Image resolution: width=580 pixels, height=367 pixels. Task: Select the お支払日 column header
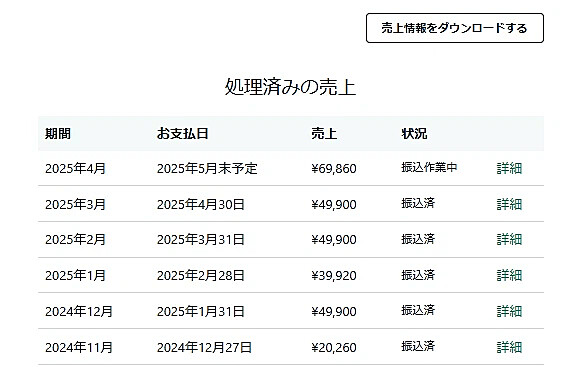point(182,134)
